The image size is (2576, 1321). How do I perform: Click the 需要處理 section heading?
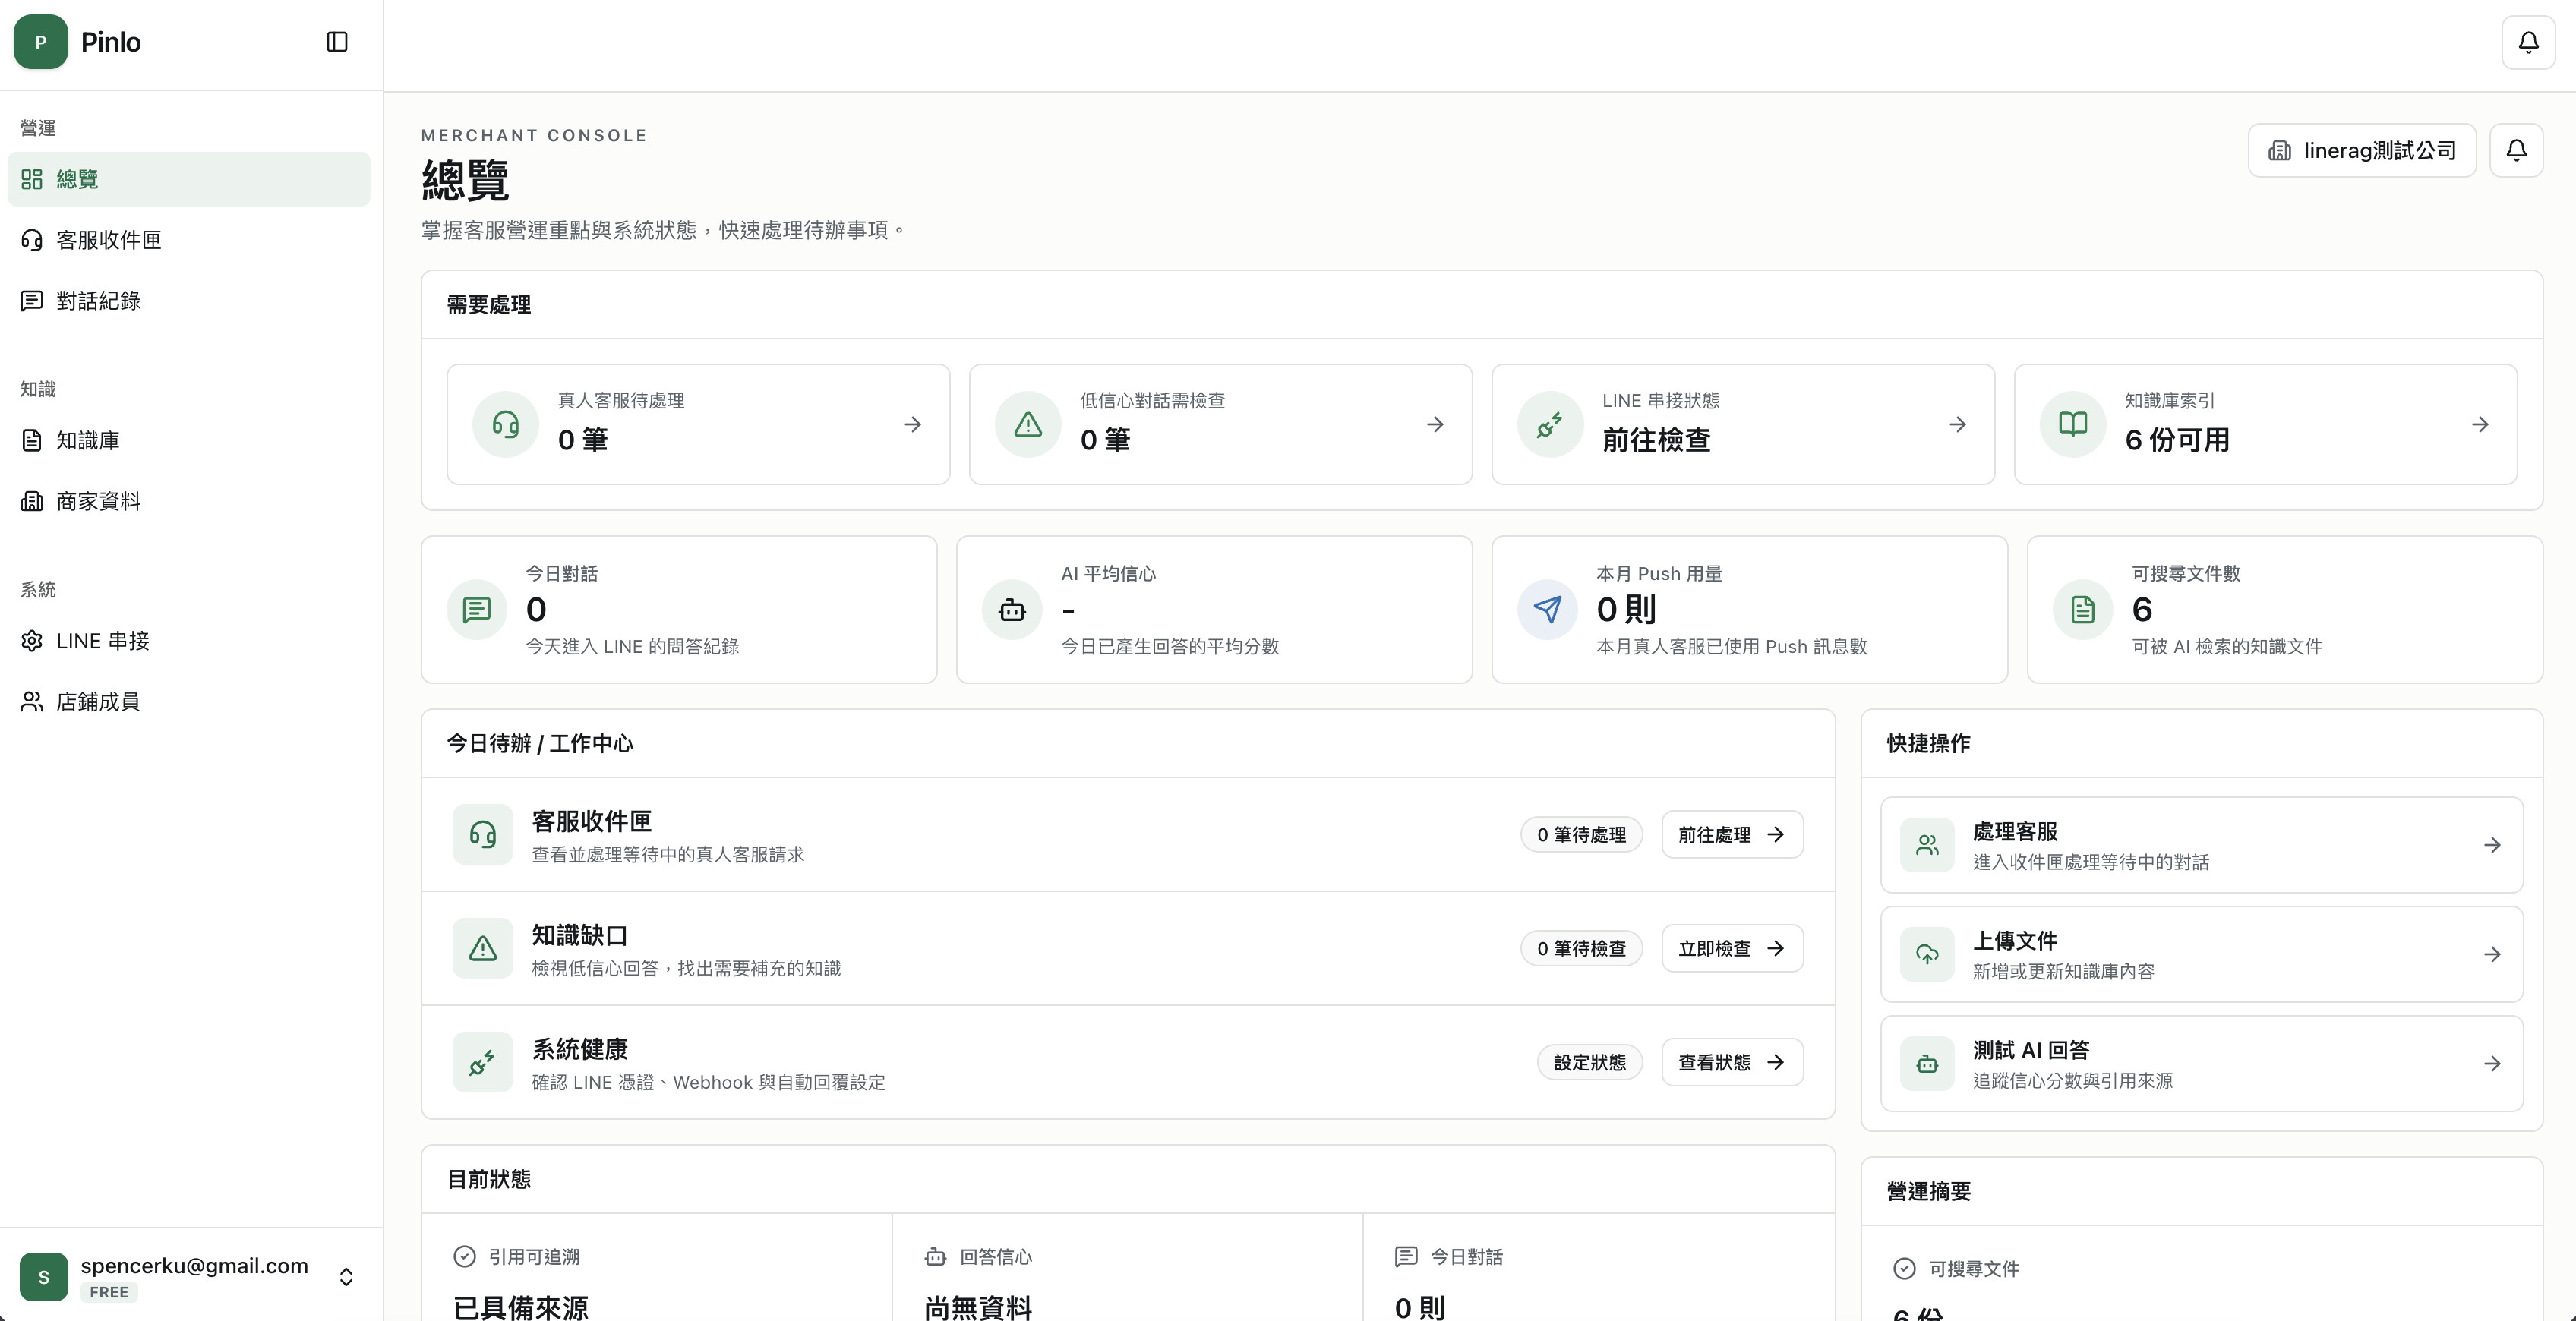click(488, 304)
